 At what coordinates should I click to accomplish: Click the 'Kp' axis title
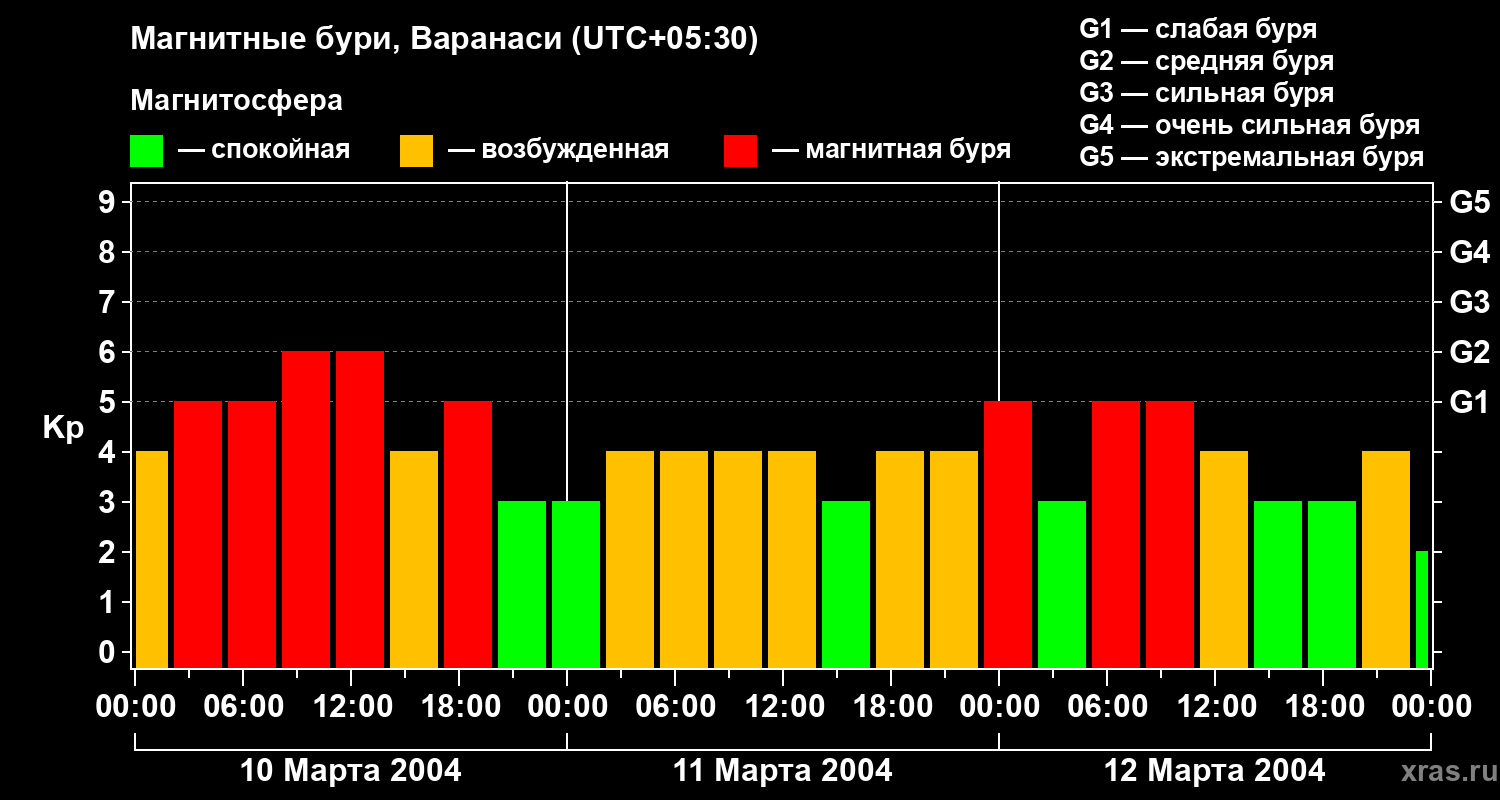coord(63,428)
